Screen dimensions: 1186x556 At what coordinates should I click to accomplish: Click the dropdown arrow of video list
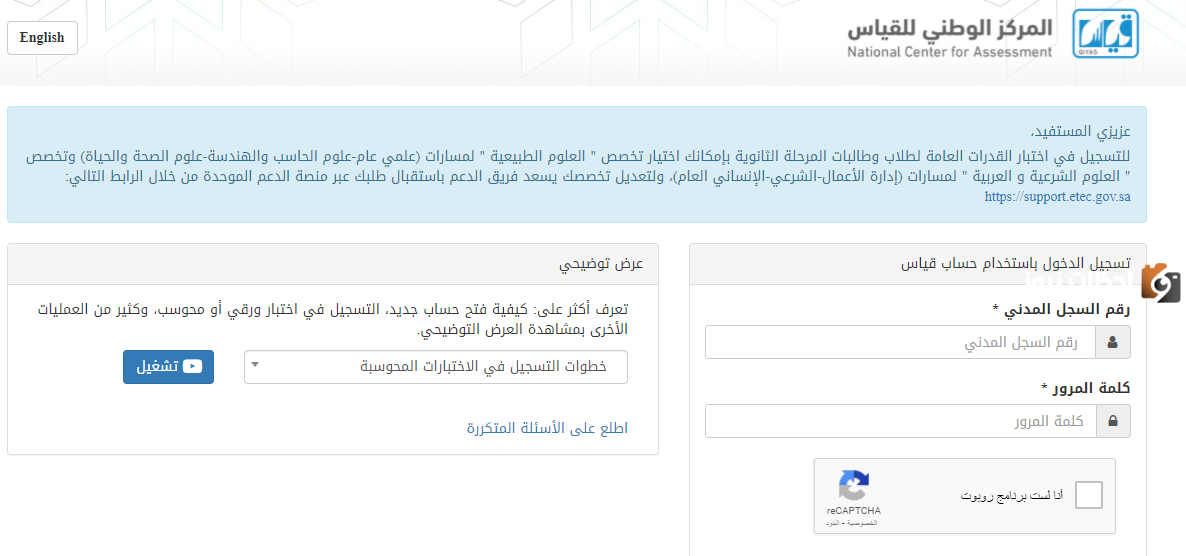(x=255, y=365)
